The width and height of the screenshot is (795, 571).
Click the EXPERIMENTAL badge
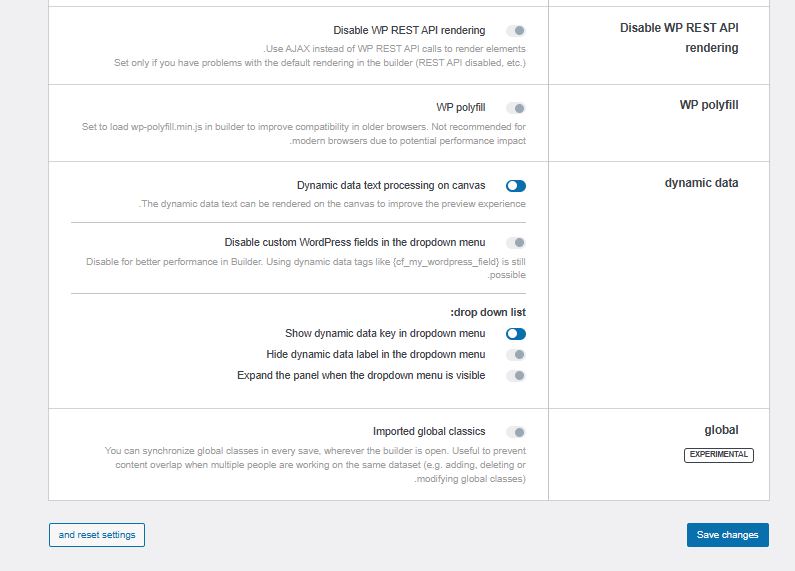point(718,455)
